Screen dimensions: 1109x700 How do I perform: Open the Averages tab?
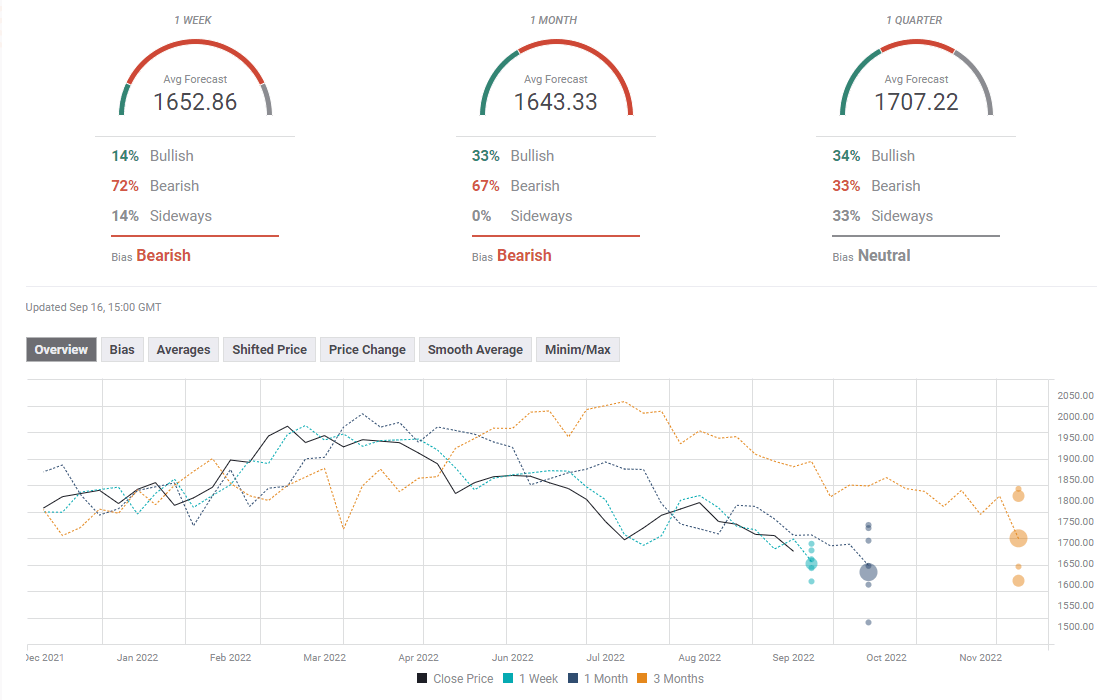tap(183, 350)
